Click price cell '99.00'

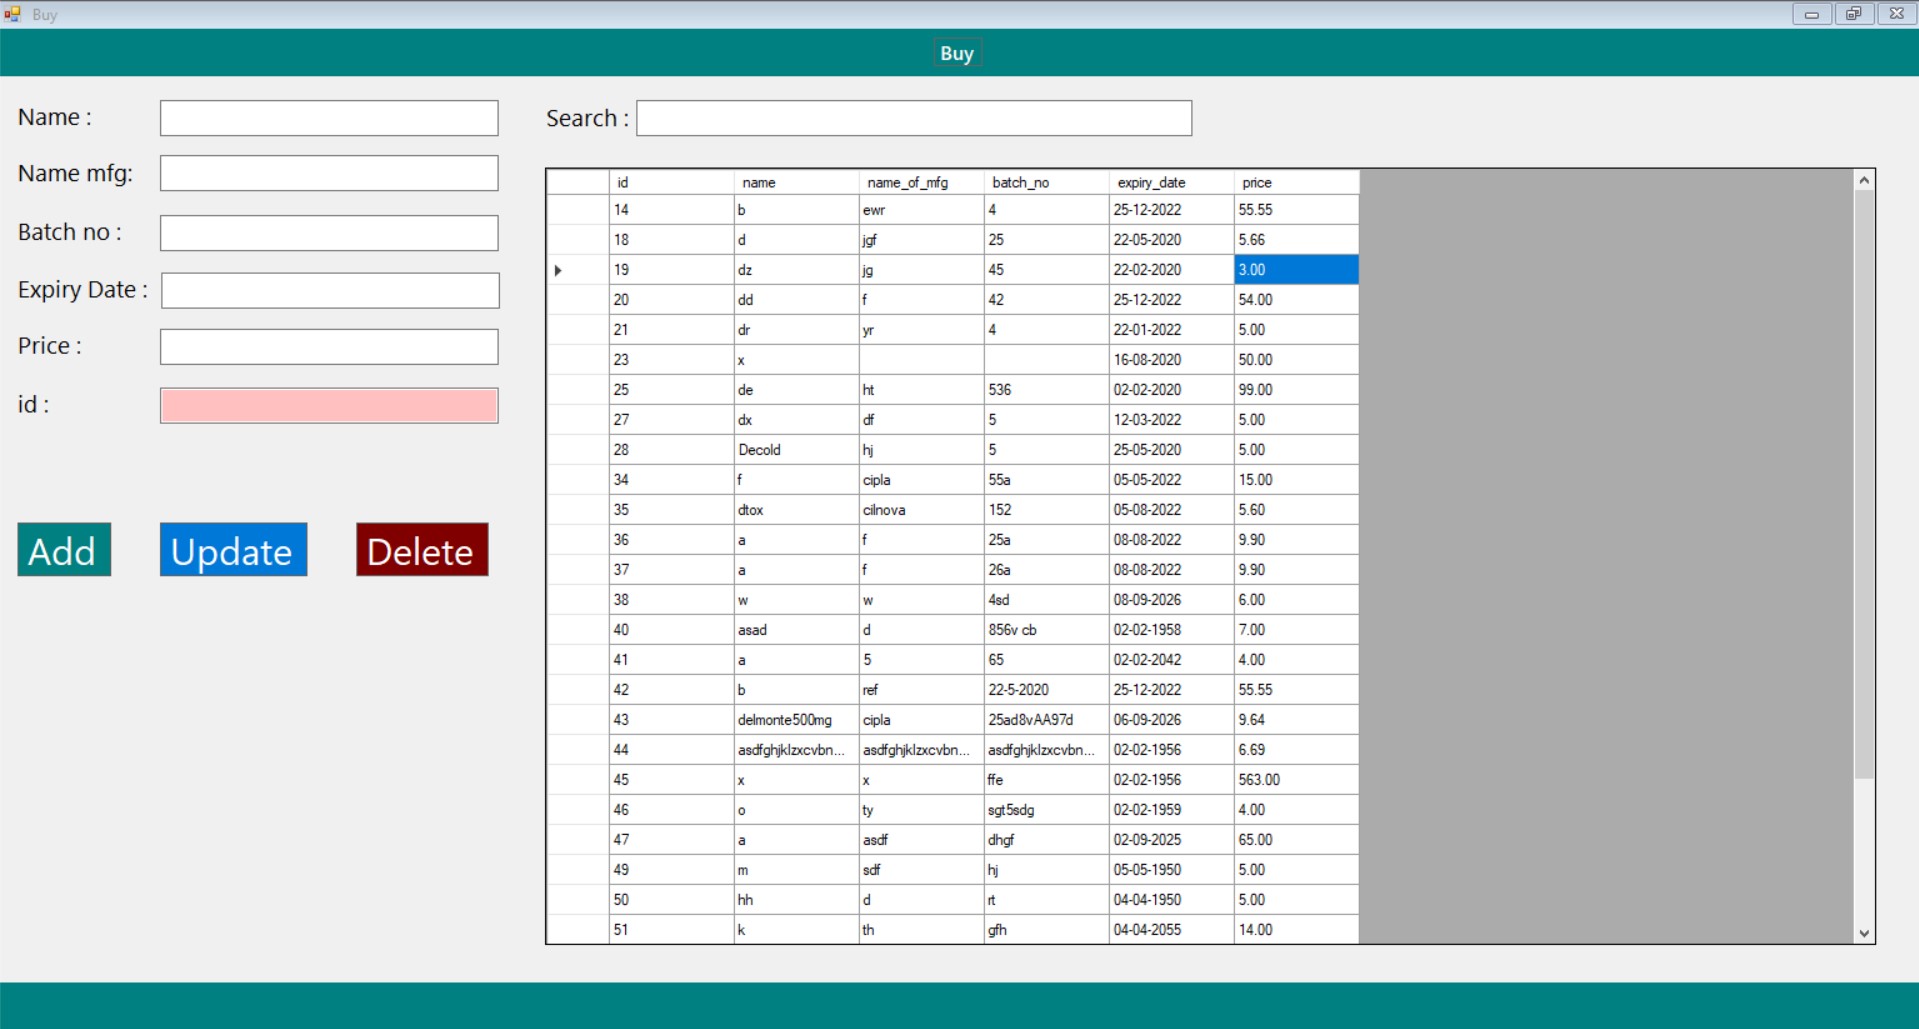tap(1296, 390)
